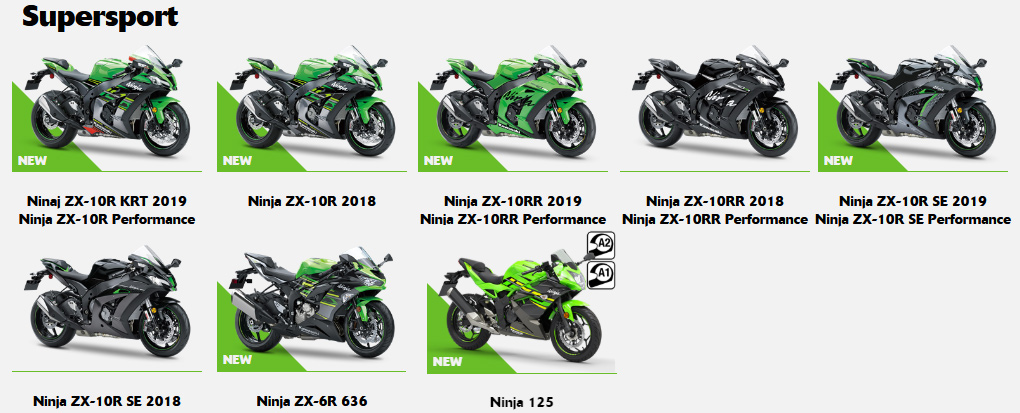Screen dimensions: 1020x413
Task: Click the Ninja ZX-10R SE 2018 title
Action: pos(107,401)
